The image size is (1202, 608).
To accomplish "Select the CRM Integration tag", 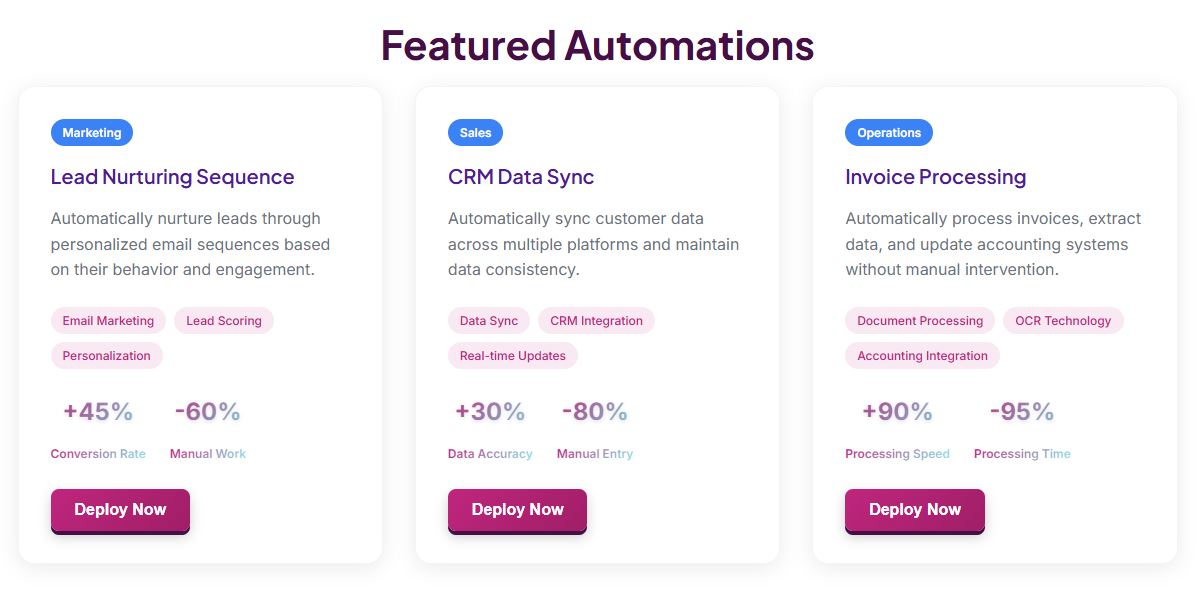I will click(596, 320).
